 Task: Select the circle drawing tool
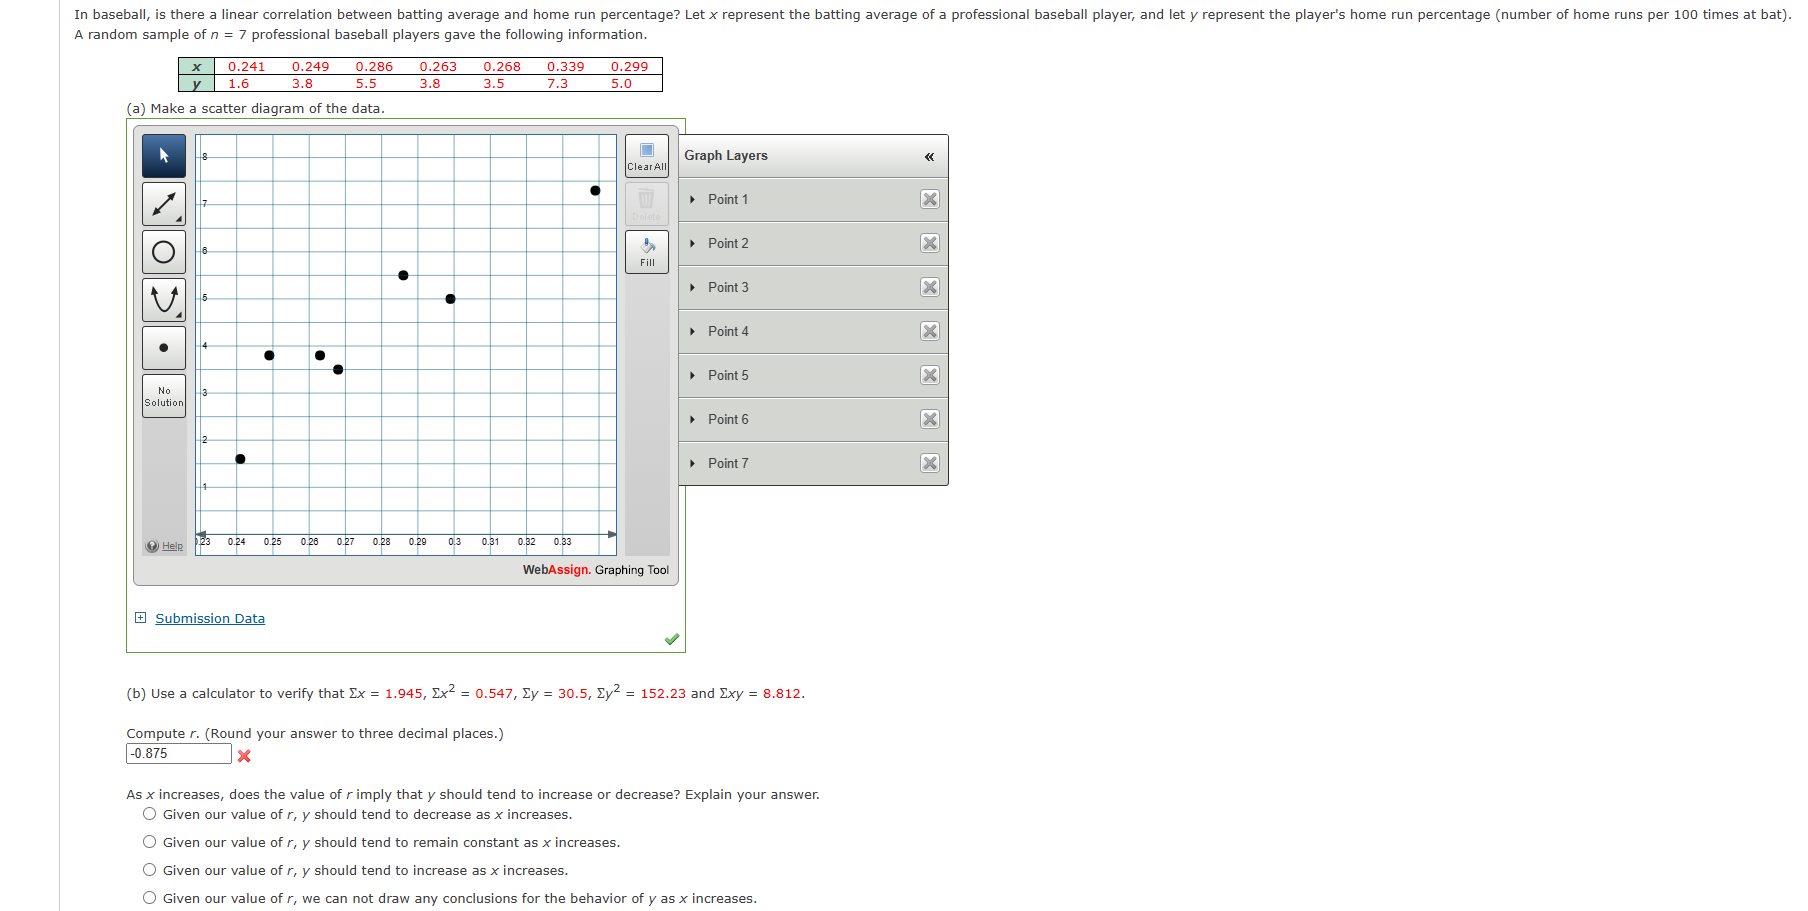click(163, 251)
